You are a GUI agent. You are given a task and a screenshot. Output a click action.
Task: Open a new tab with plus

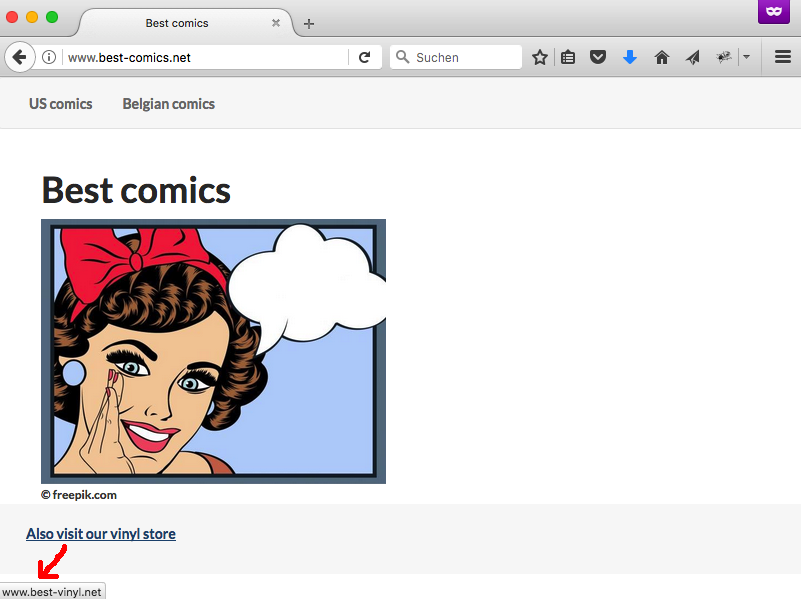[309, 23]
